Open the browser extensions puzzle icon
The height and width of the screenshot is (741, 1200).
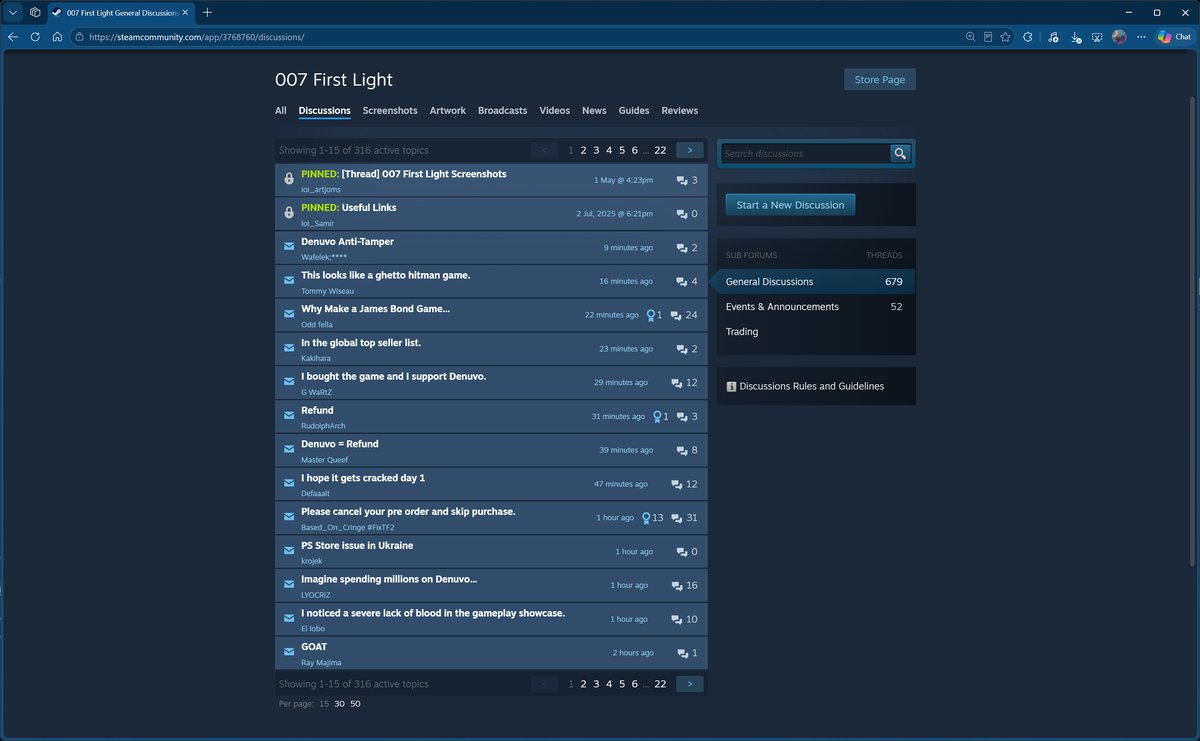click(x=1030, y=37)
